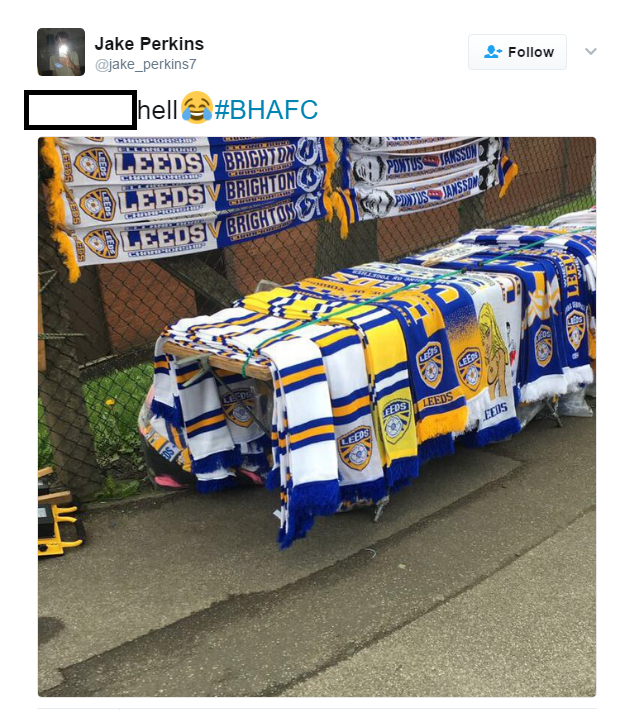Click the add-person icon inside Follow
The height and width of the screenshot is (710, 623).
[492, 52]
